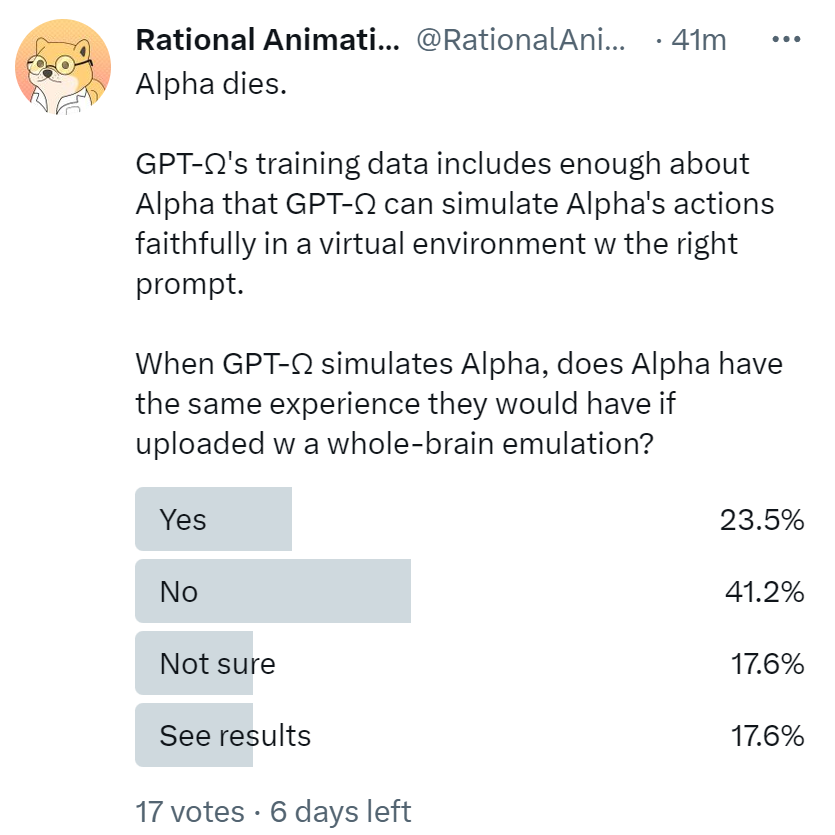Open the three-dot more options menu
This screenshot has height=835, width=835.
[788, 40]
